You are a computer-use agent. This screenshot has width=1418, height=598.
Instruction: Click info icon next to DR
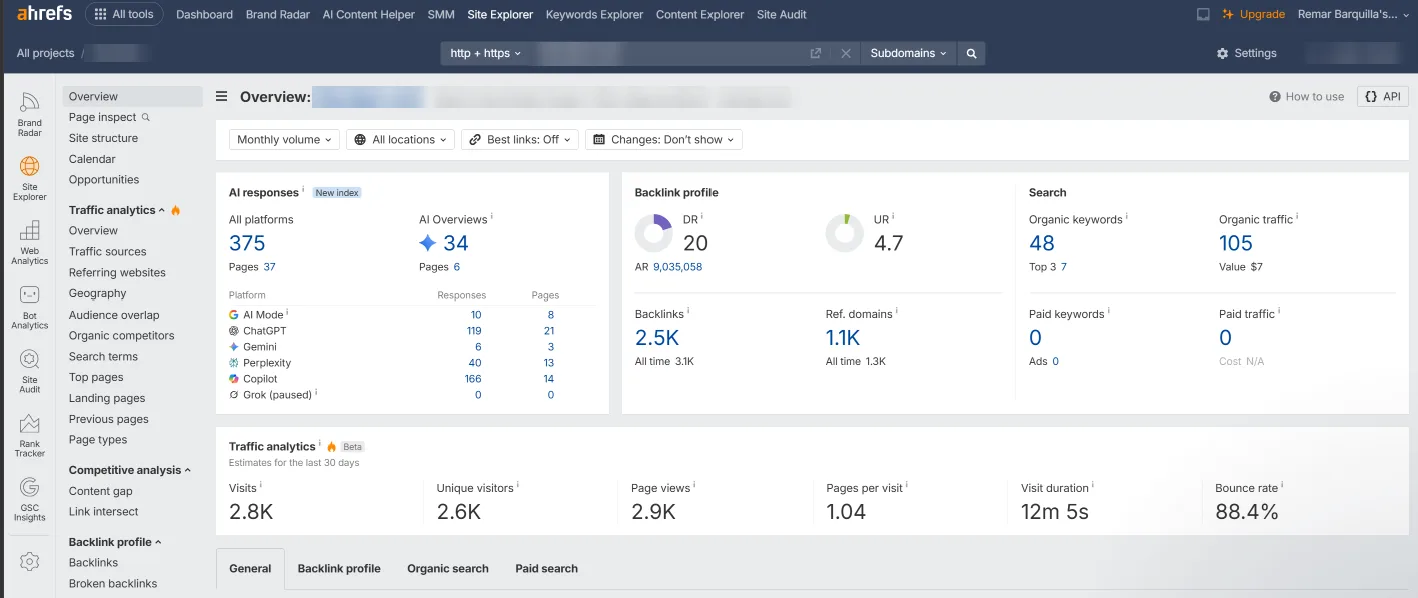pos(702,217)
